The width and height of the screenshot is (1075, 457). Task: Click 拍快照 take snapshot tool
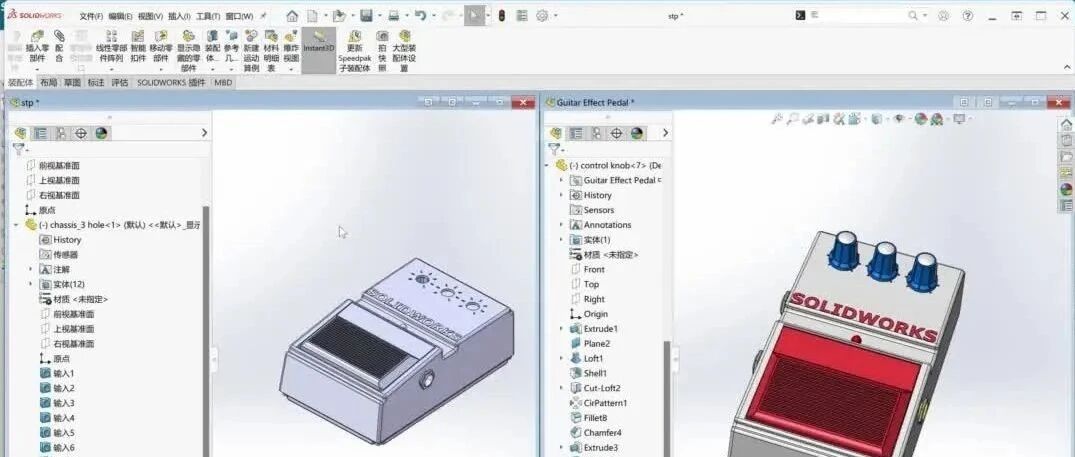pyautogui.click(x=383, y=51)
